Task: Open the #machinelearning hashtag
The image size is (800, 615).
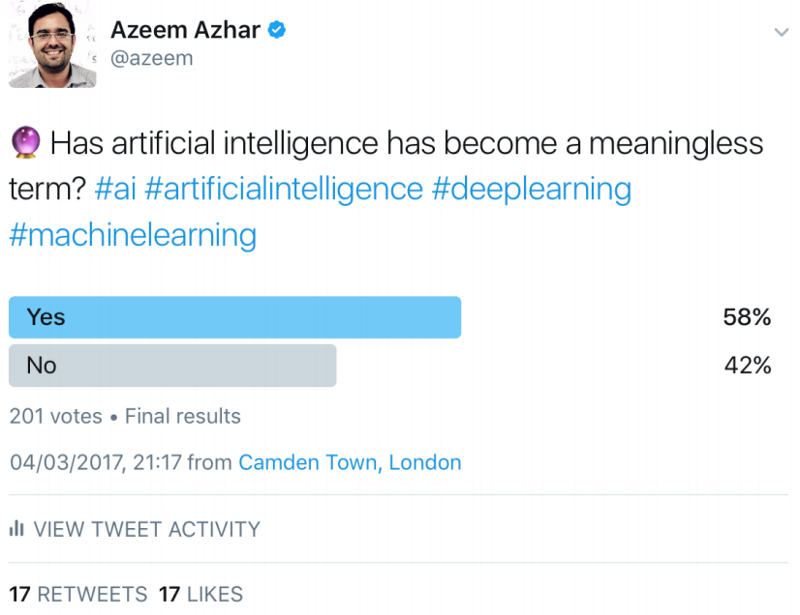Action: click(132, 235)
